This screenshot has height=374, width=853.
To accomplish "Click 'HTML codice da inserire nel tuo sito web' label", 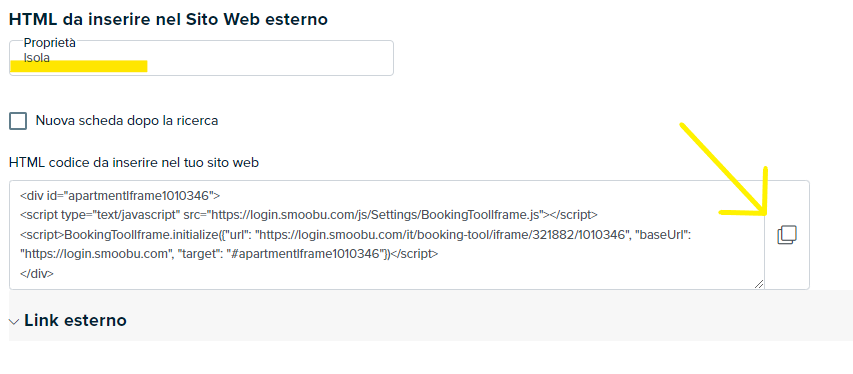I will [x=134, y=162].
